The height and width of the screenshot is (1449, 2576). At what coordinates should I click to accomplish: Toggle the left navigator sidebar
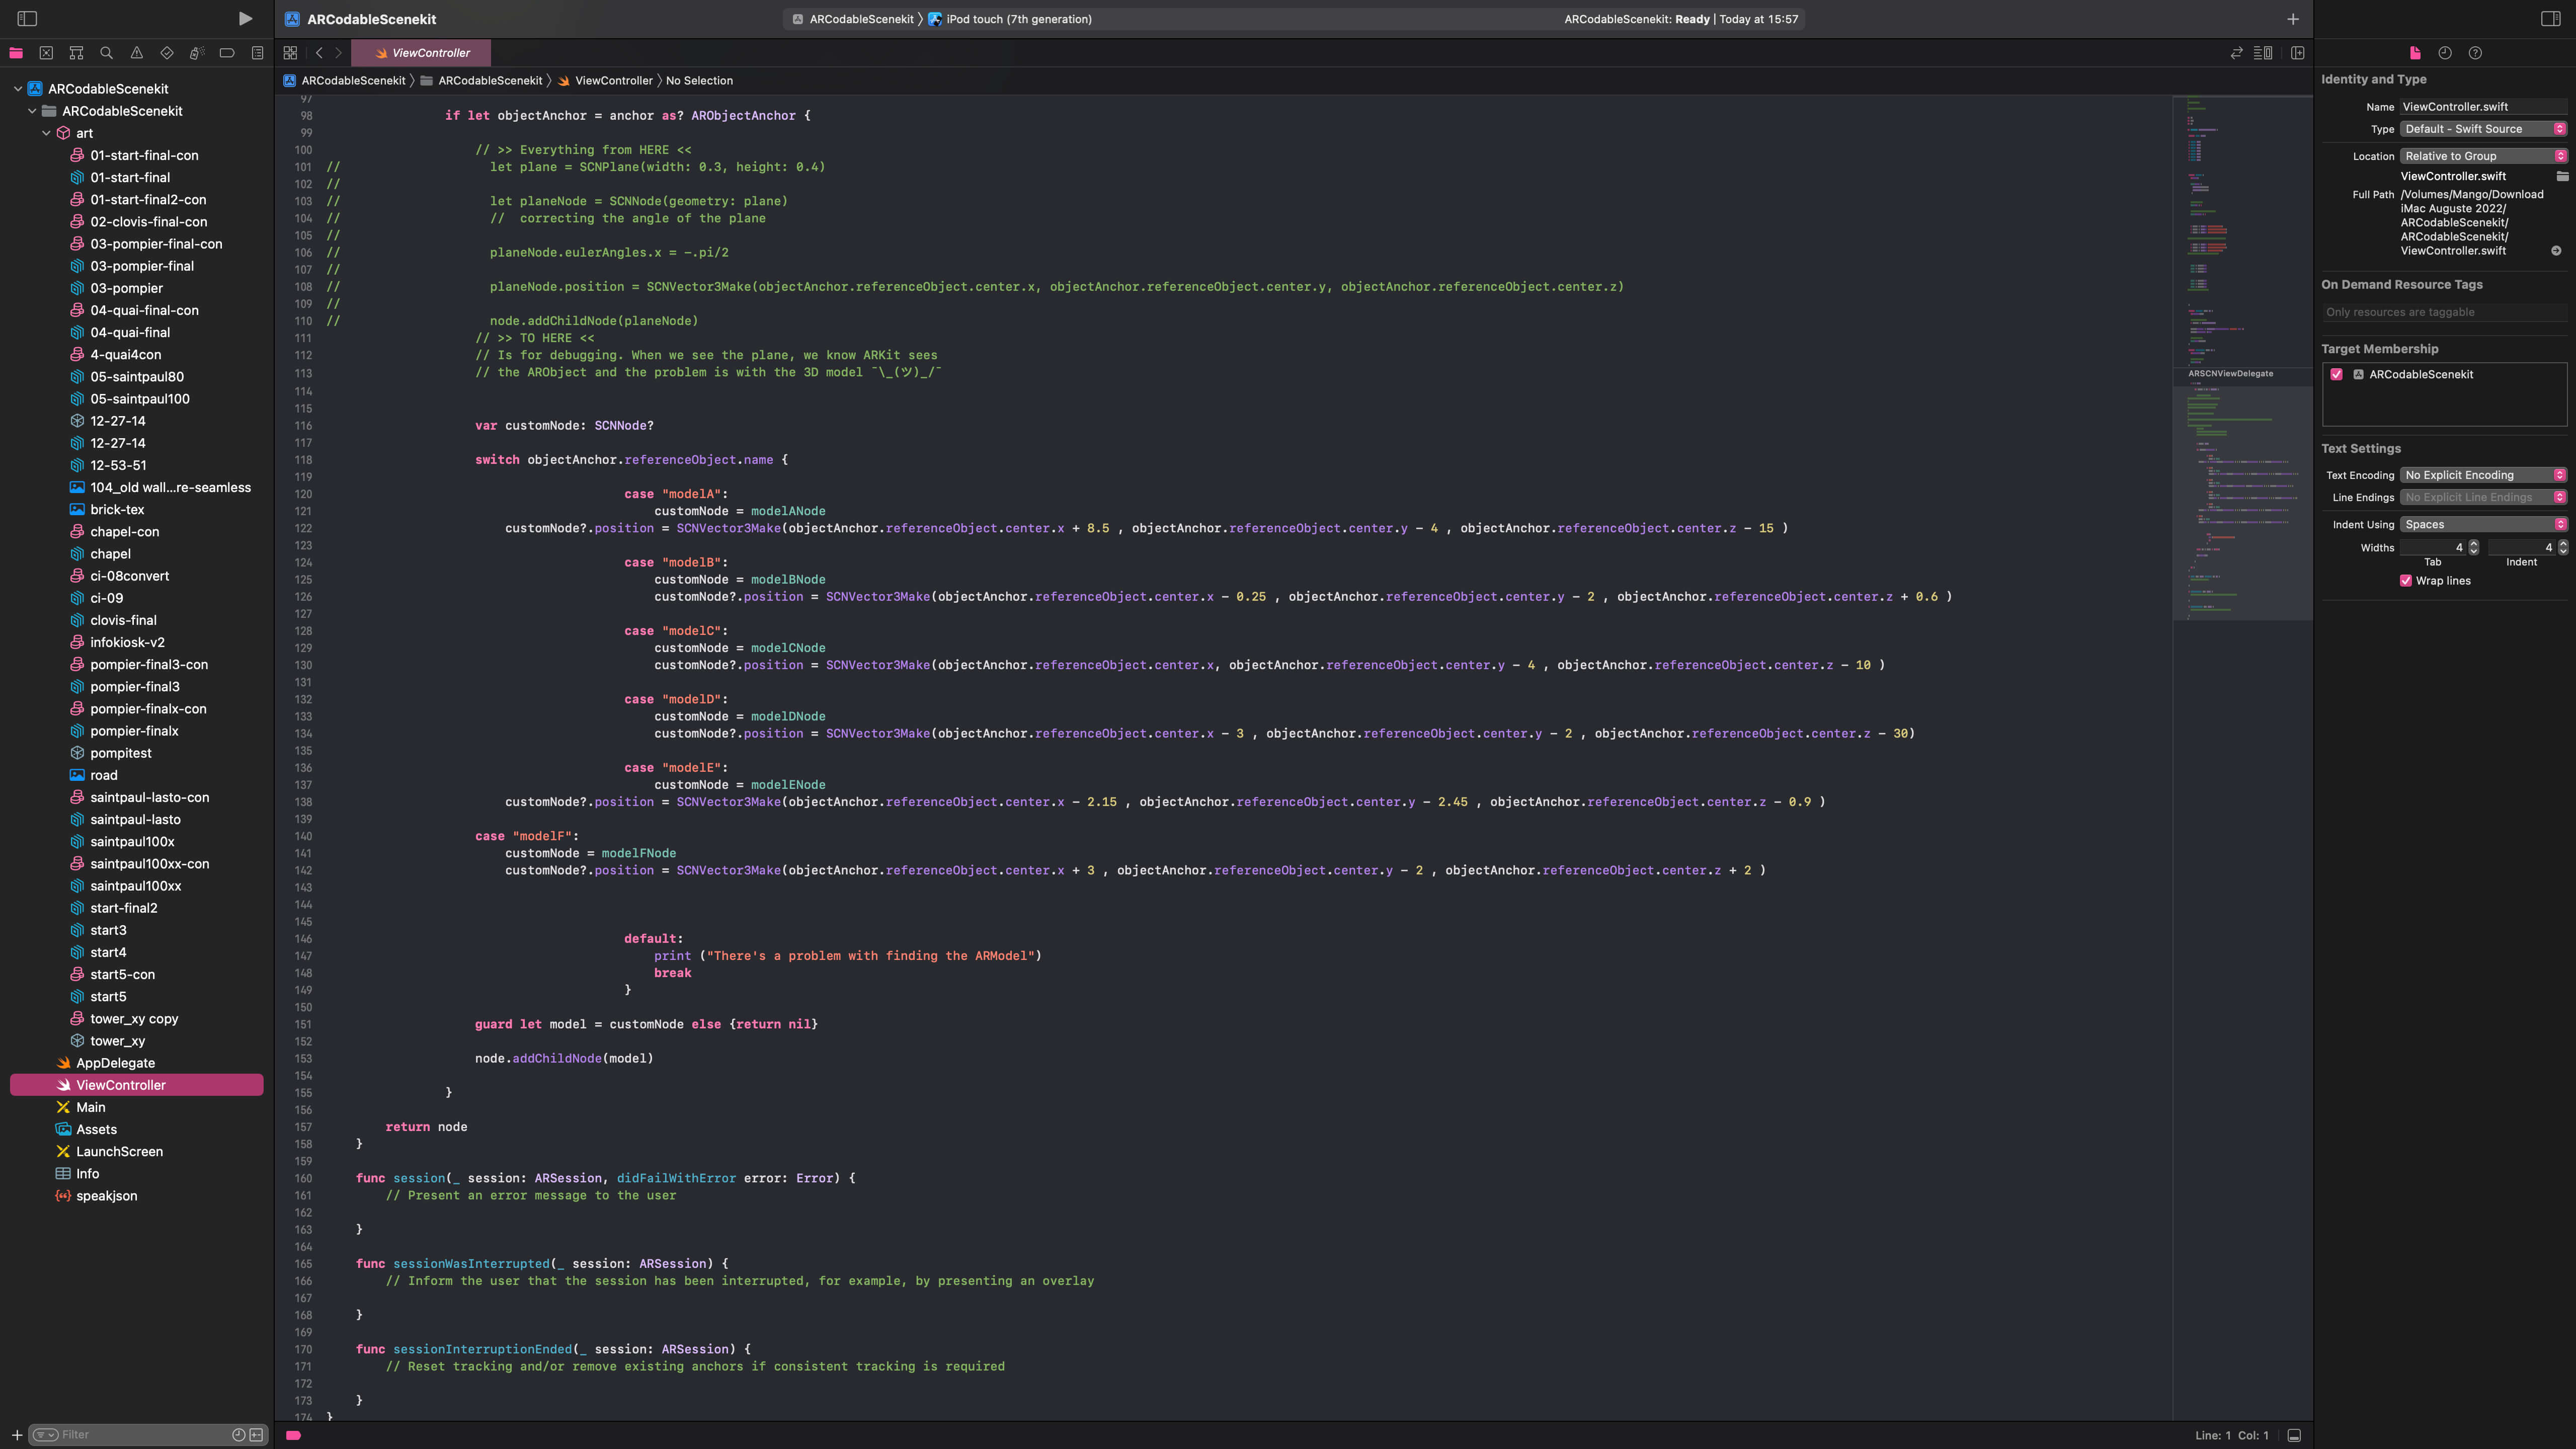[x=27, y=19]
